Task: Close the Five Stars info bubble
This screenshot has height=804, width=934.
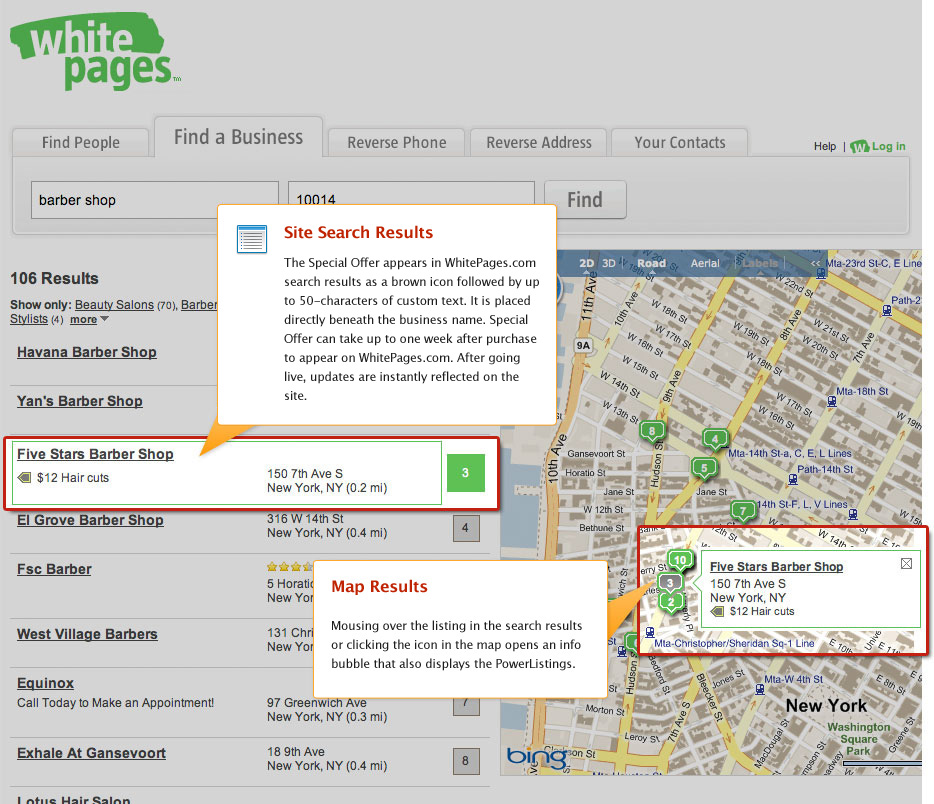Action: 906,563
